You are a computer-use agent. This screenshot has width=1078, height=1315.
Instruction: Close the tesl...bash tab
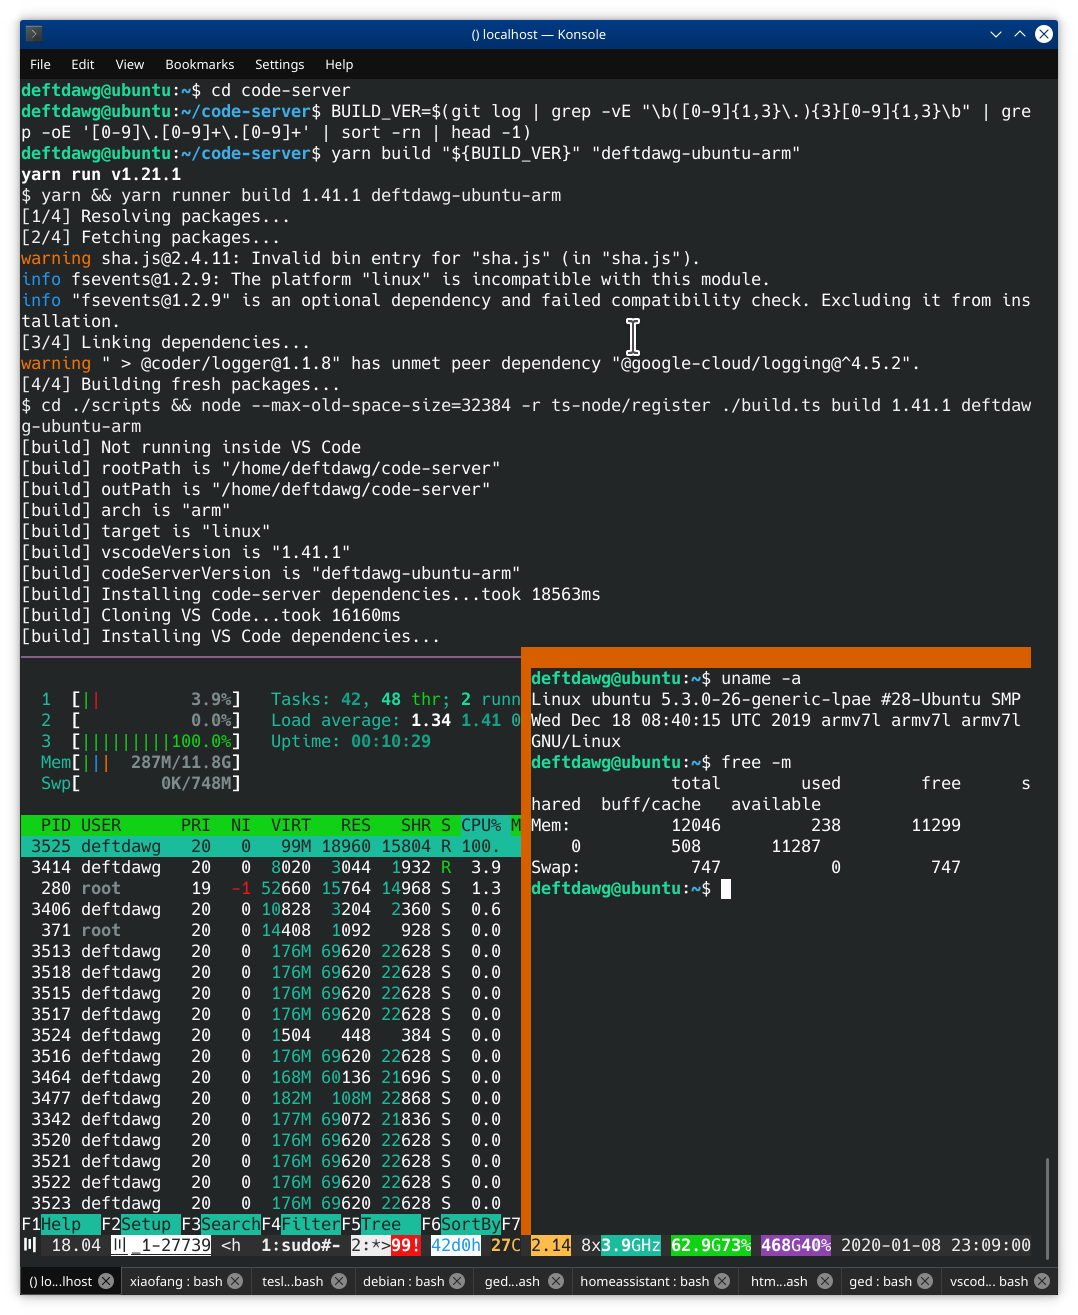[x=339, y=1281]
